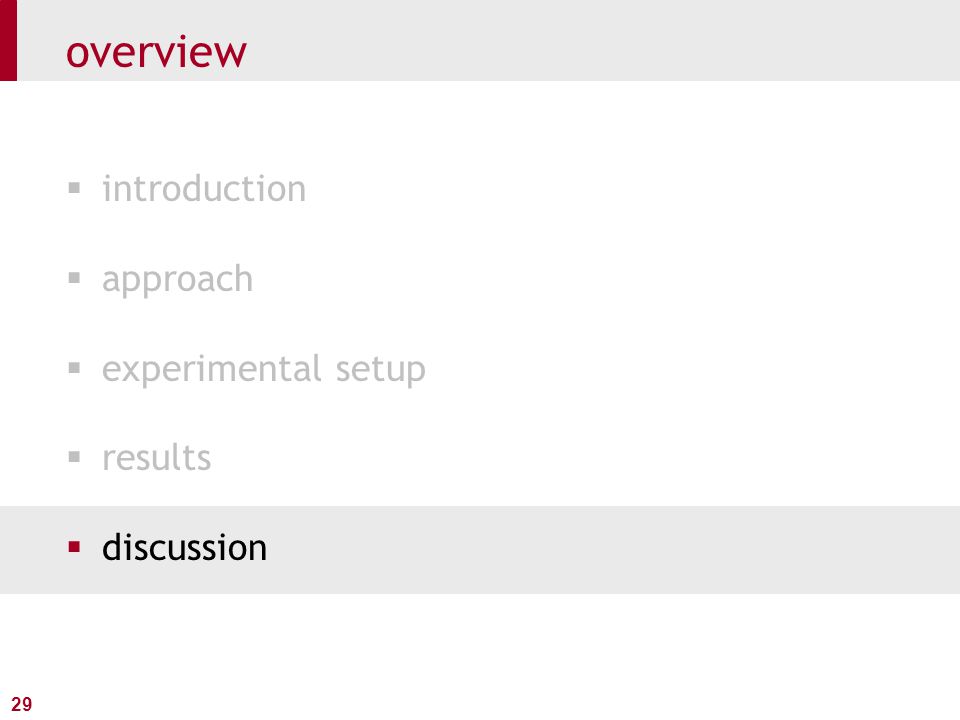Image resolution: width=960 pixels, height=720 pixels.
Task: Click slide number 29 in the corner
Action: (x=21, y=704)
